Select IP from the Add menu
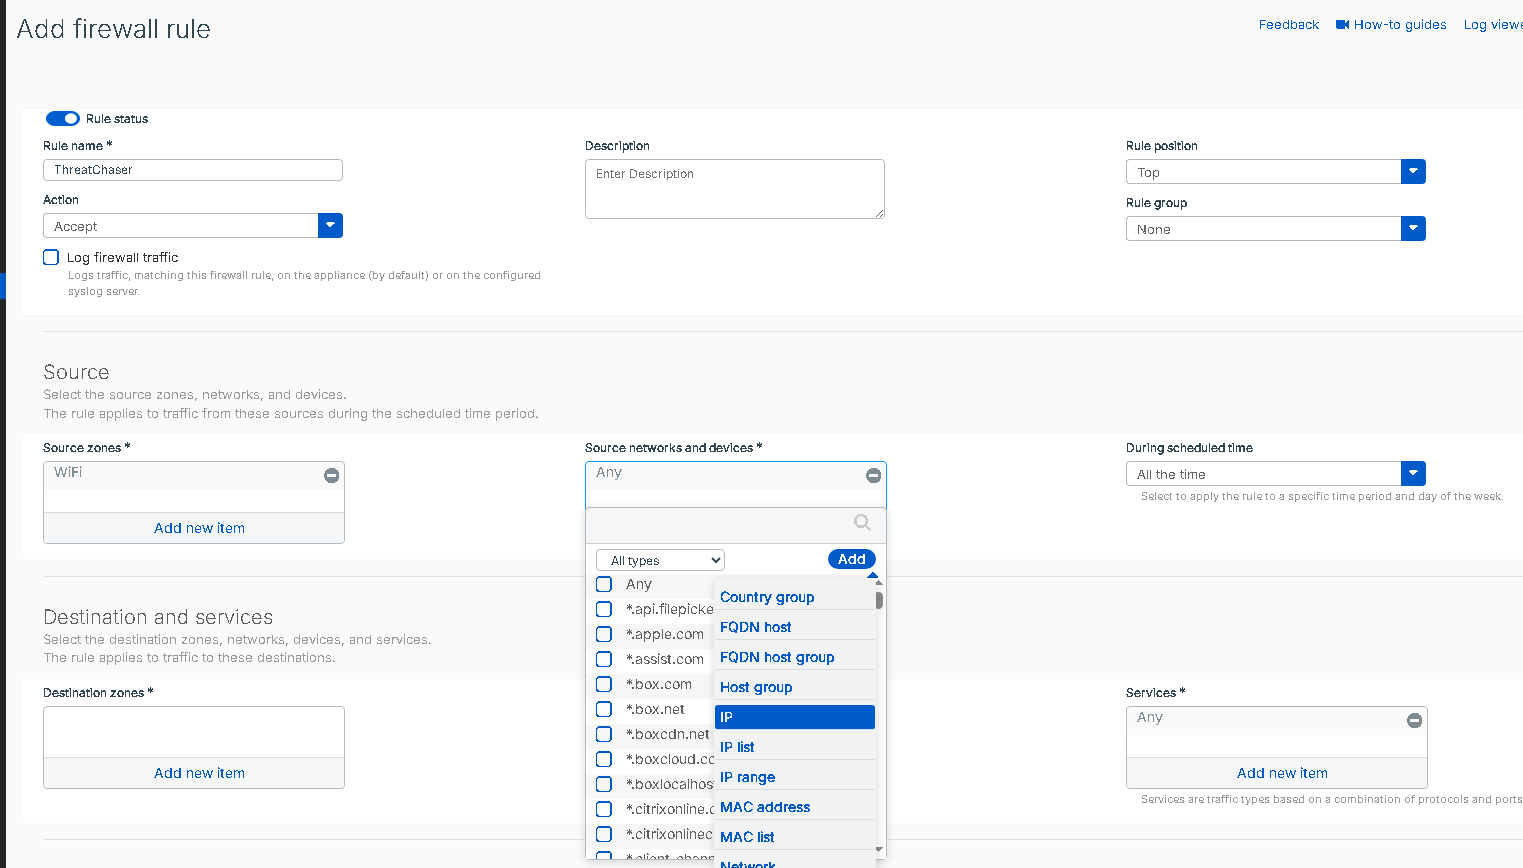1523x868 pixels. (x=794, y=717)
